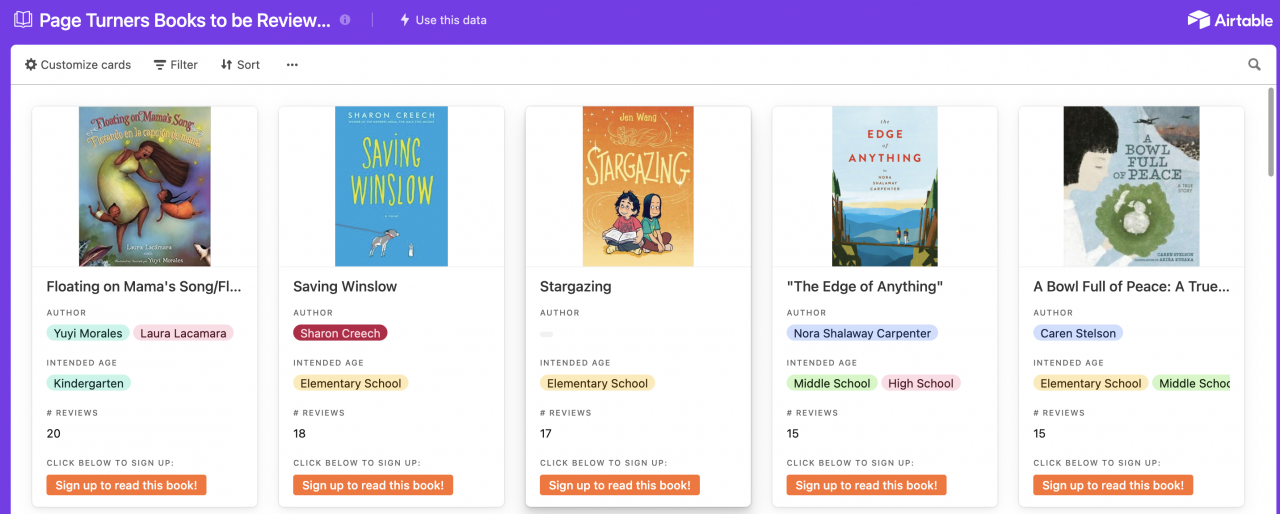Open A Bowl Full of Peace cover image
Screen dimensions: 1280x514
1131,186
